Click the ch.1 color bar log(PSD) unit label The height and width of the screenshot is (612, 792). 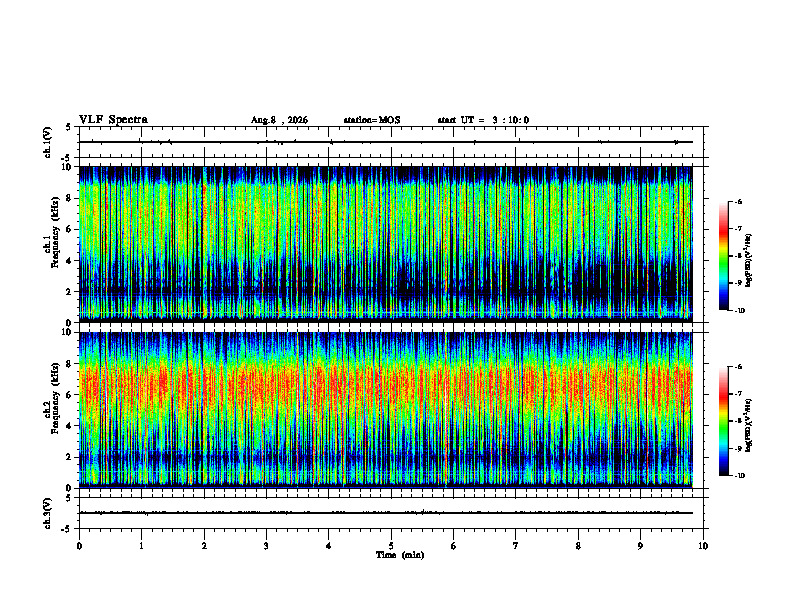[748, 261]
